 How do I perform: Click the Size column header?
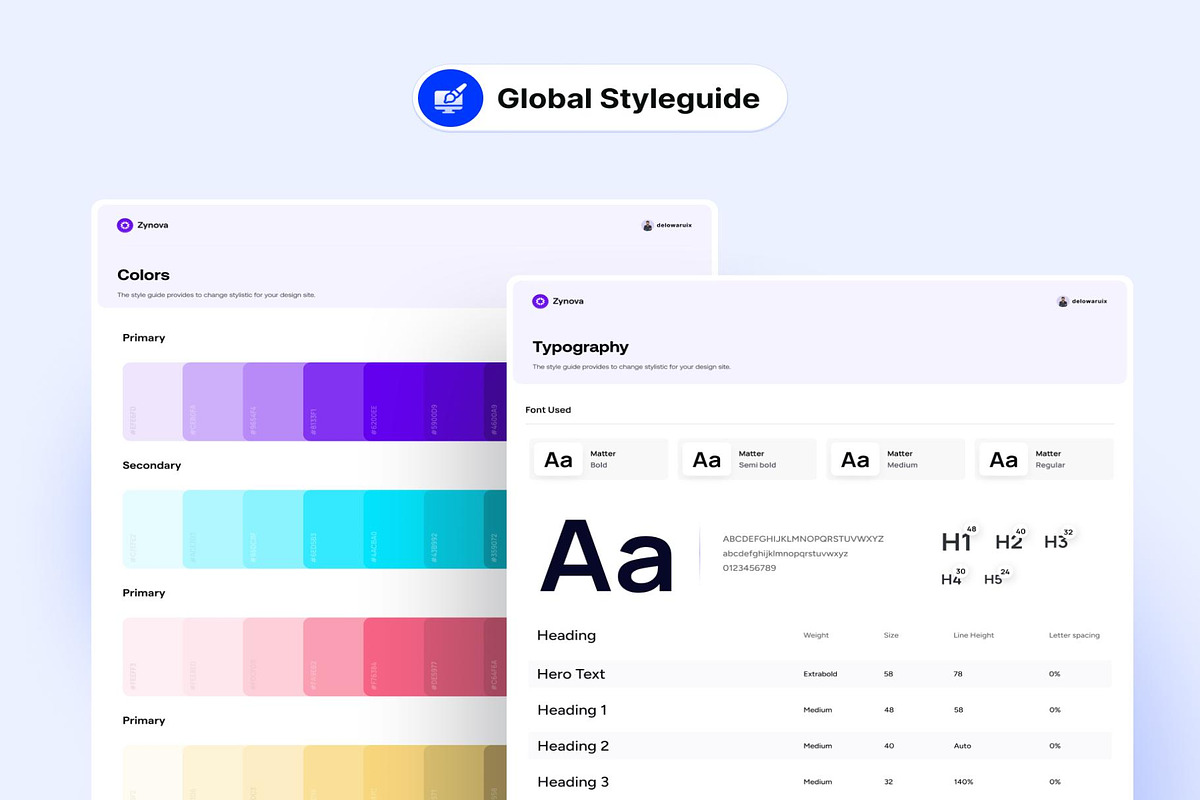(891, 635)
